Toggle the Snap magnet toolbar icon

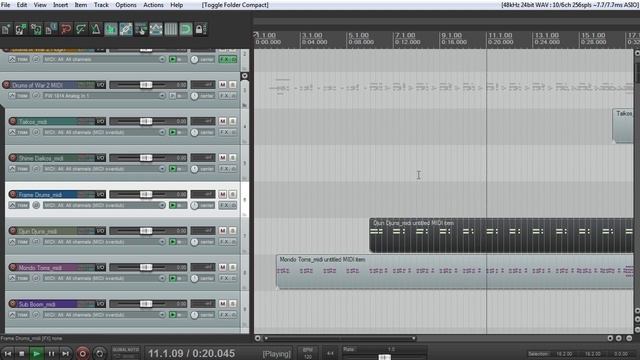pos(186,29)
